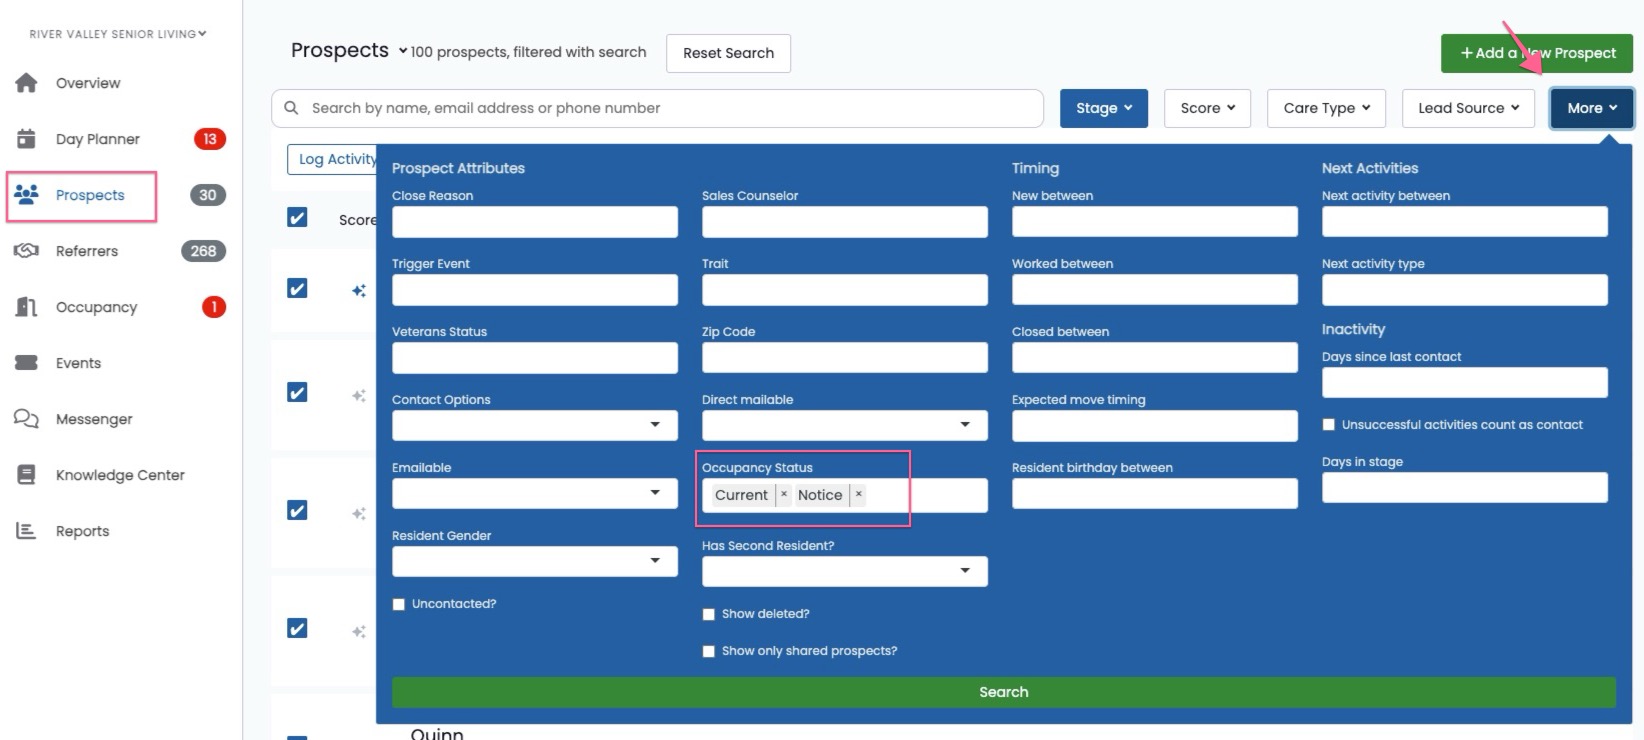The width and height of the screenshot is (1644, 740).
Task: Click the Occupancy red 1 badge
Action: coord(214,307)
